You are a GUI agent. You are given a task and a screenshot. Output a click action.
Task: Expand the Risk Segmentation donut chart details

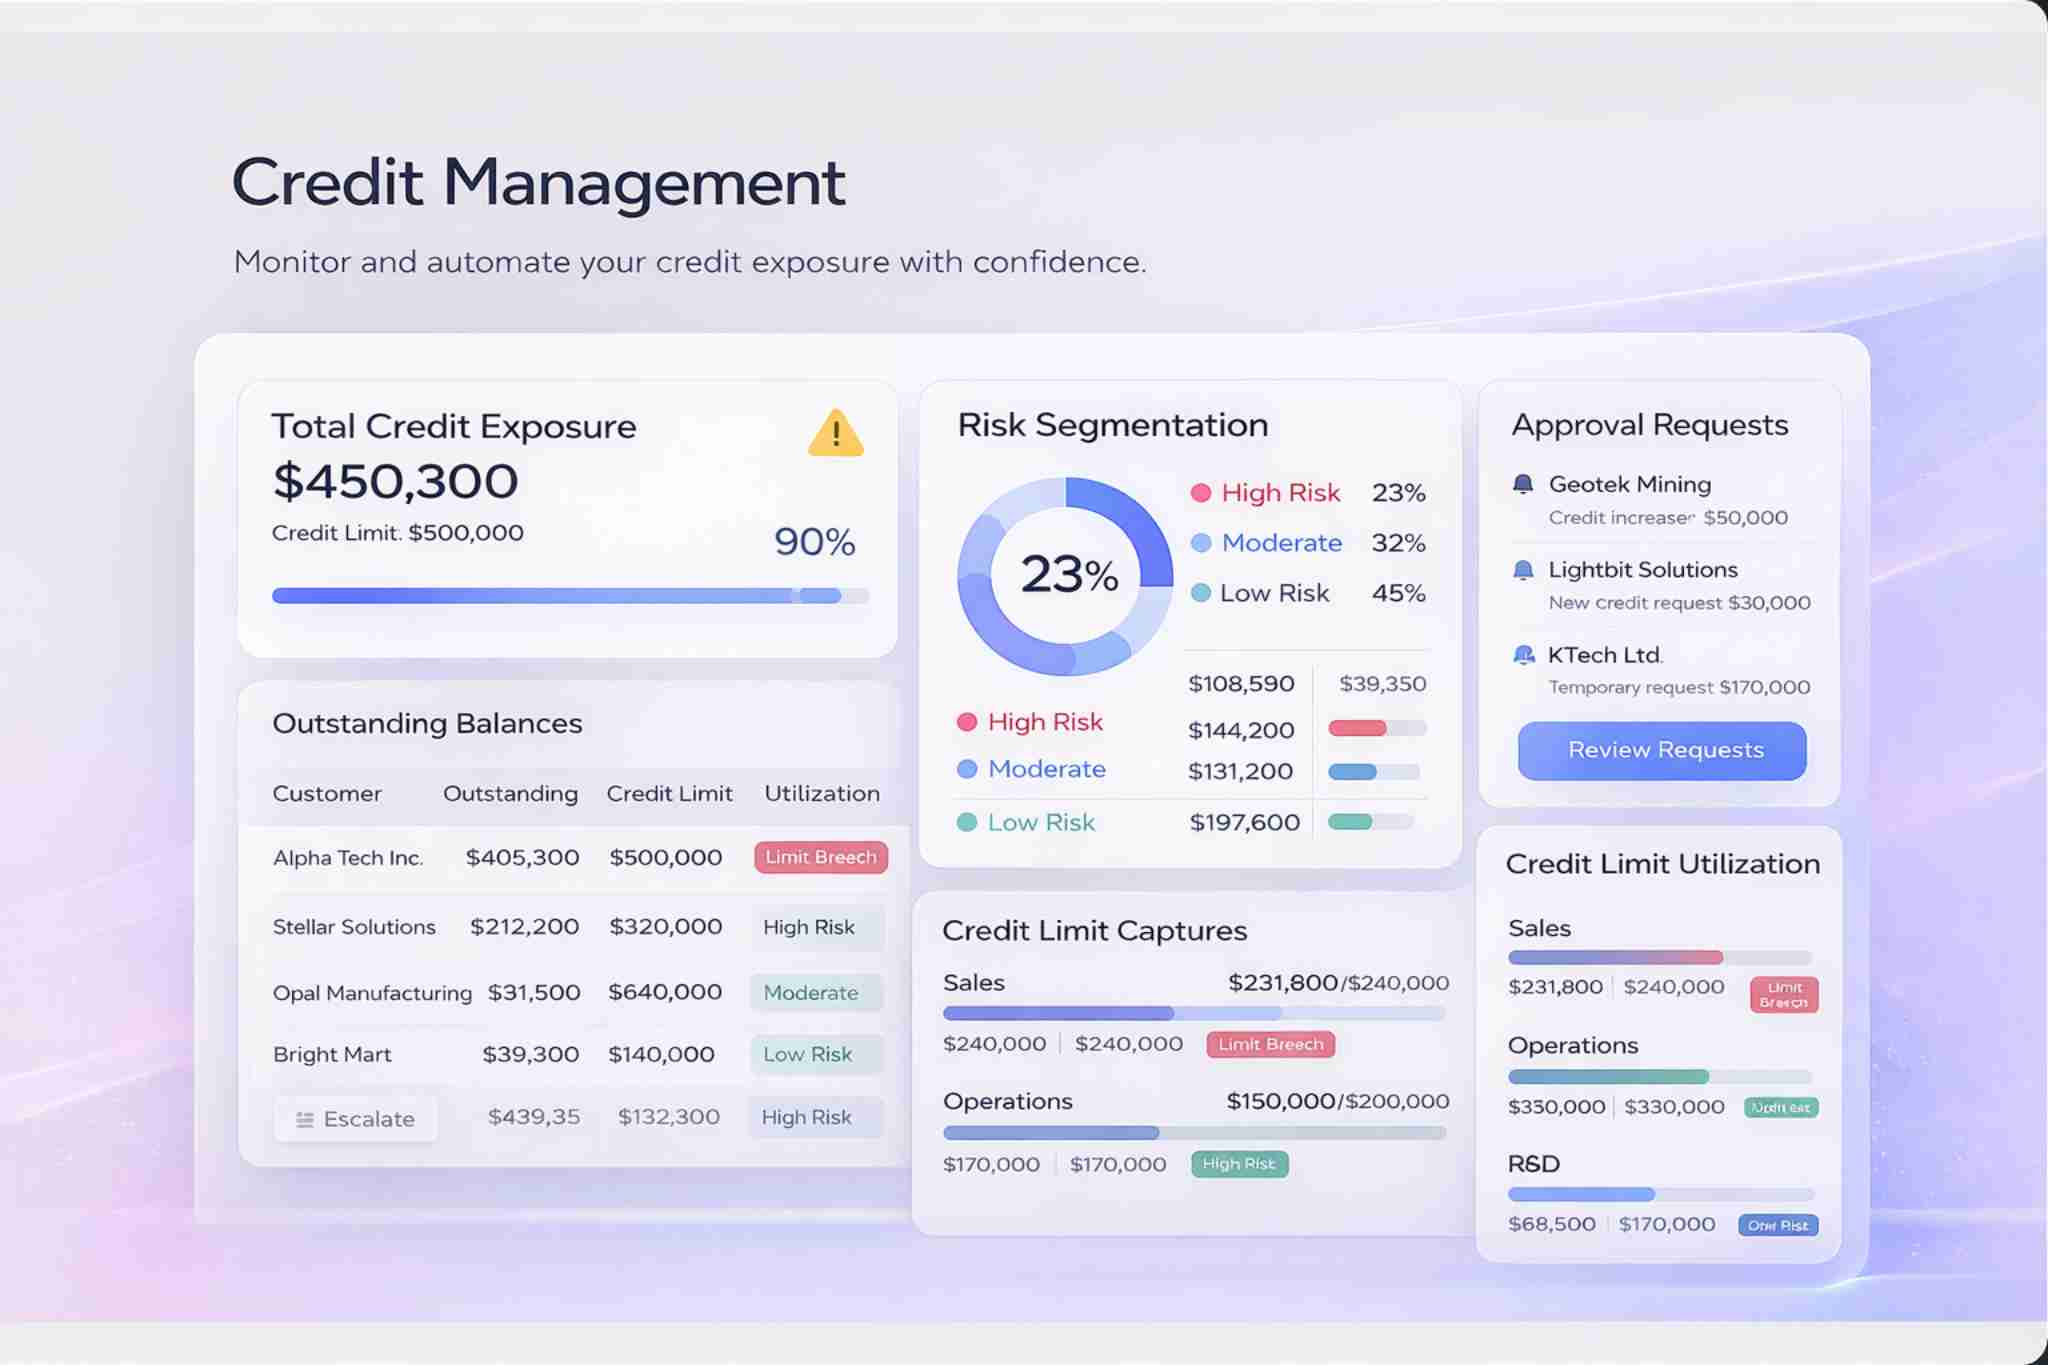click(1065, 574)
